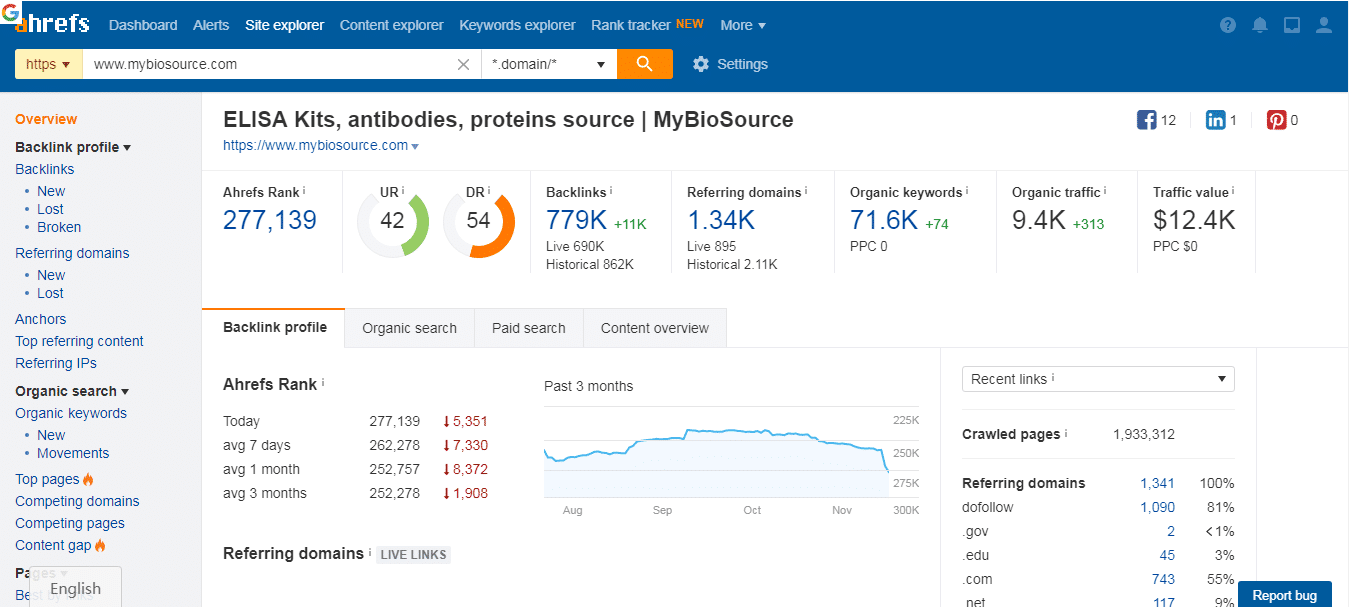Open Competing domains in the sidebar
This screenshot has width=1349, height=607.
77,501
